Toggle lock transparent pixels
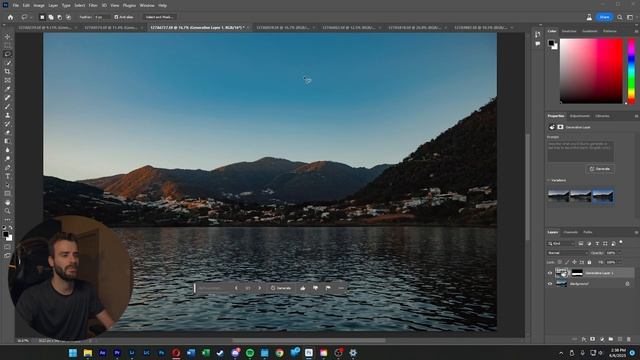640x360 pixels. [x=560, y=262]
